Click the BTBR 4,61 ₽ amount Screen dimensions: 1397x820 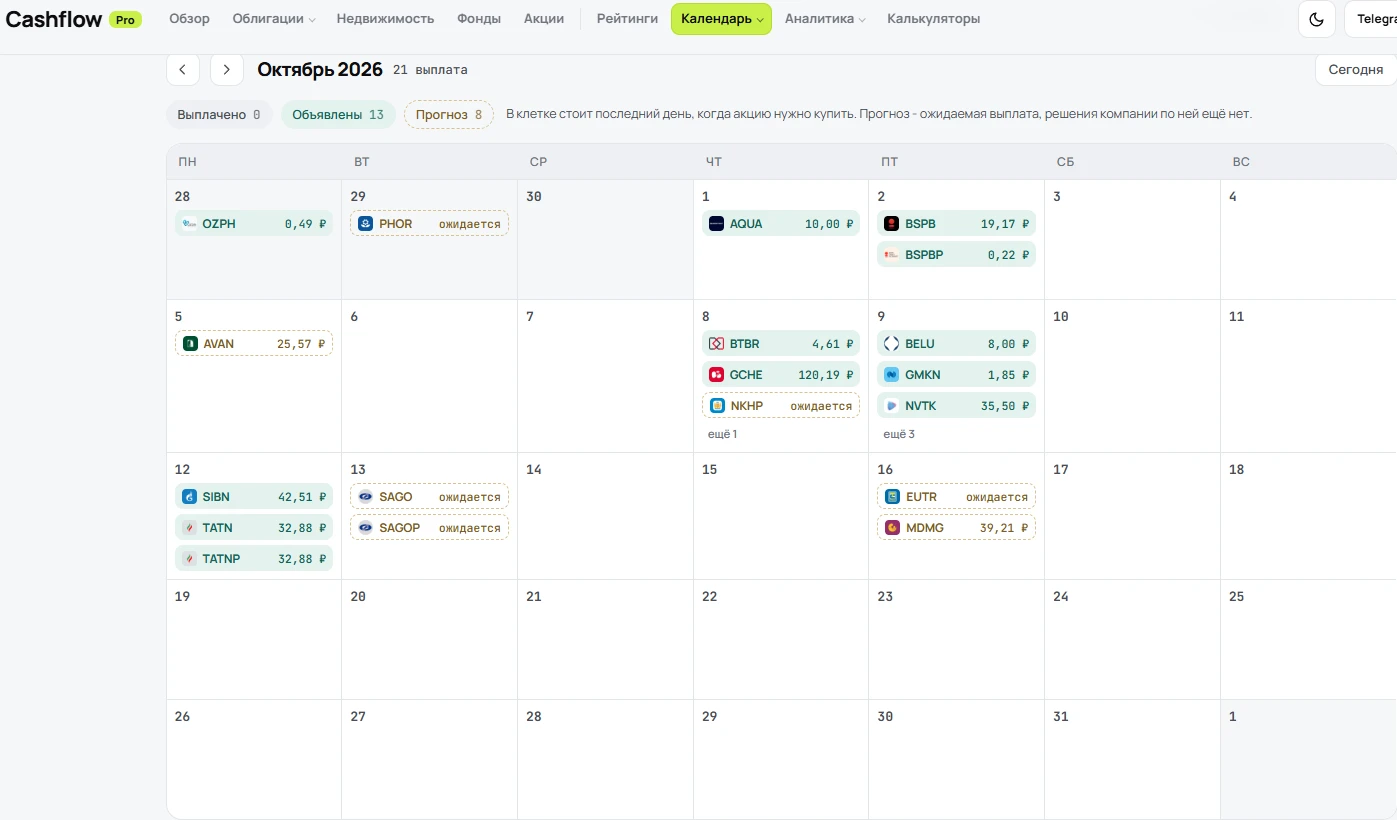click(833, 344)
